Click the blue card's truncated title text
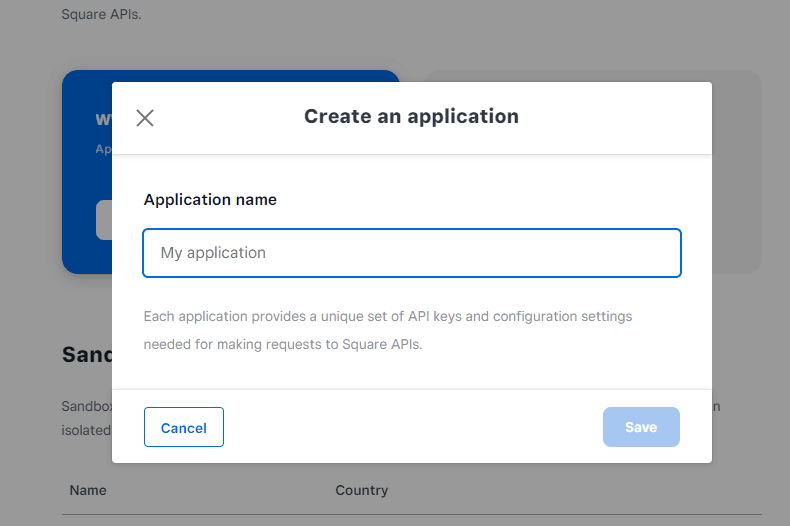Image resolution: width=790 pixels, height=526 pixels. (x=103, y=119)
